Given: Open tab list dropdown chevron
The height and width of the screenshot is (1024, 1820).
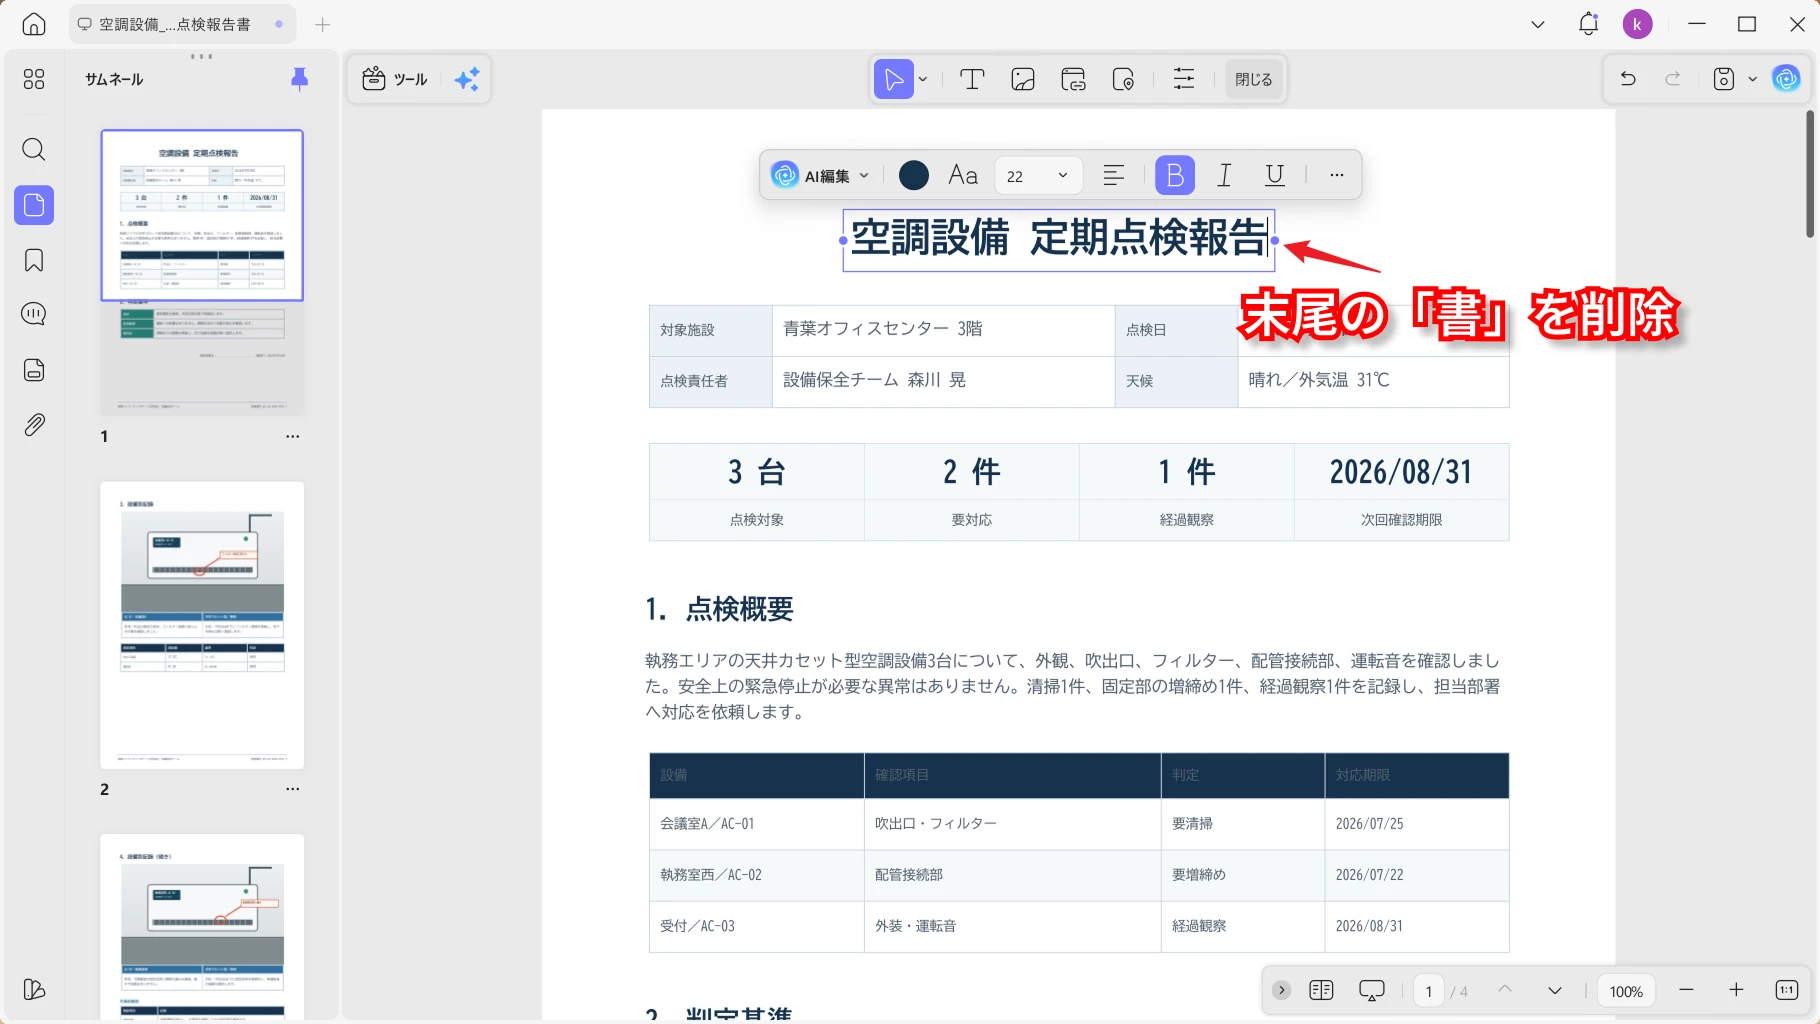Looking at the screenshot, I should click(x=1538, y=24).
